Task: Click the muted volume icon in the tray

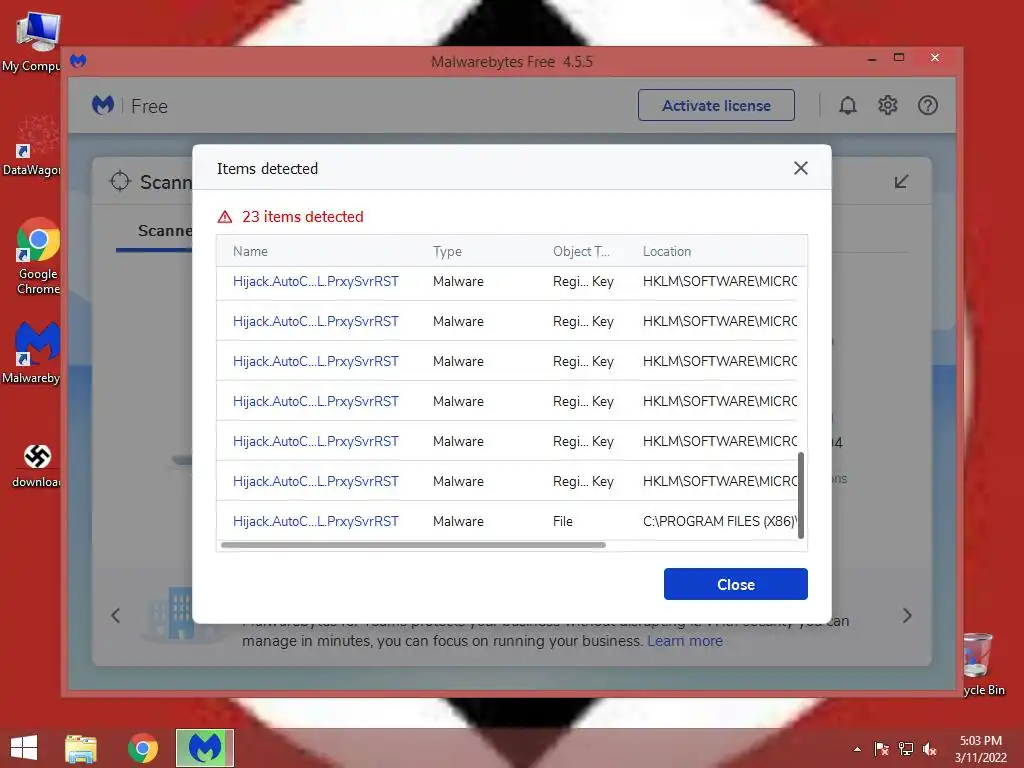Action: (x=929, y=749)
